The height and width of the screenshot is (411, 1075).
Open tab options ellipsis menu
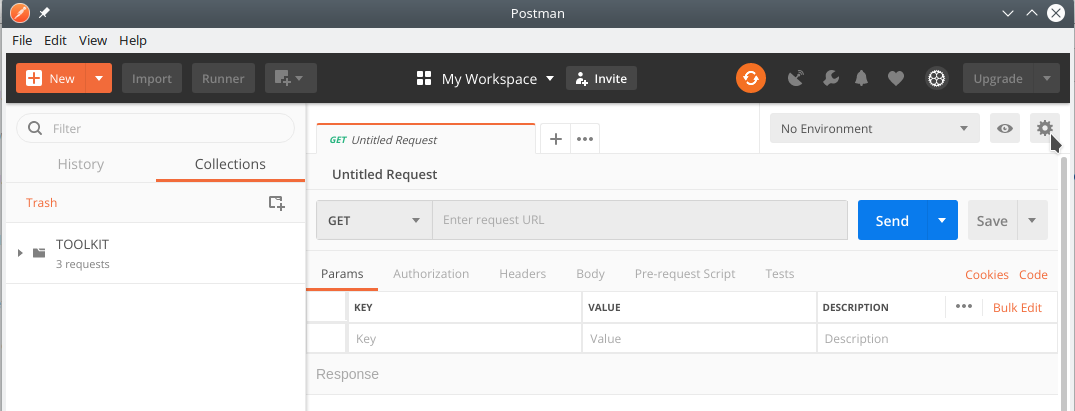coord(585,139)
